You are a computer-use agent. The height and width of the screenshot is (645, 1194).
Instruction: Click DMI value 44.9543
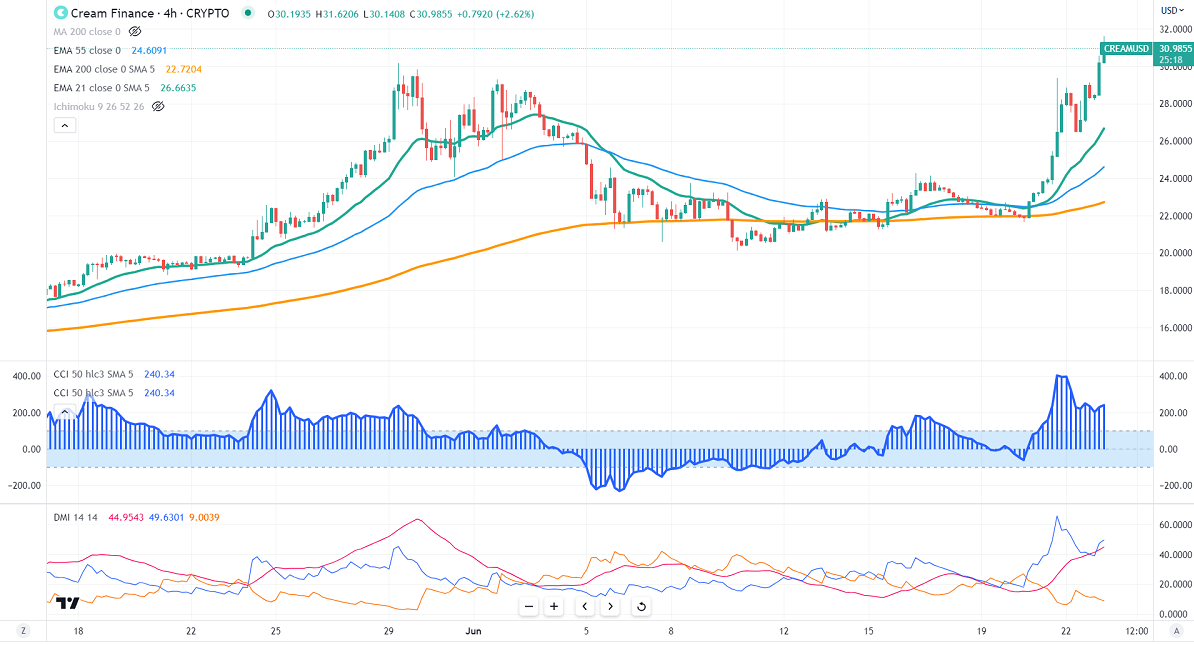point(126,517)
